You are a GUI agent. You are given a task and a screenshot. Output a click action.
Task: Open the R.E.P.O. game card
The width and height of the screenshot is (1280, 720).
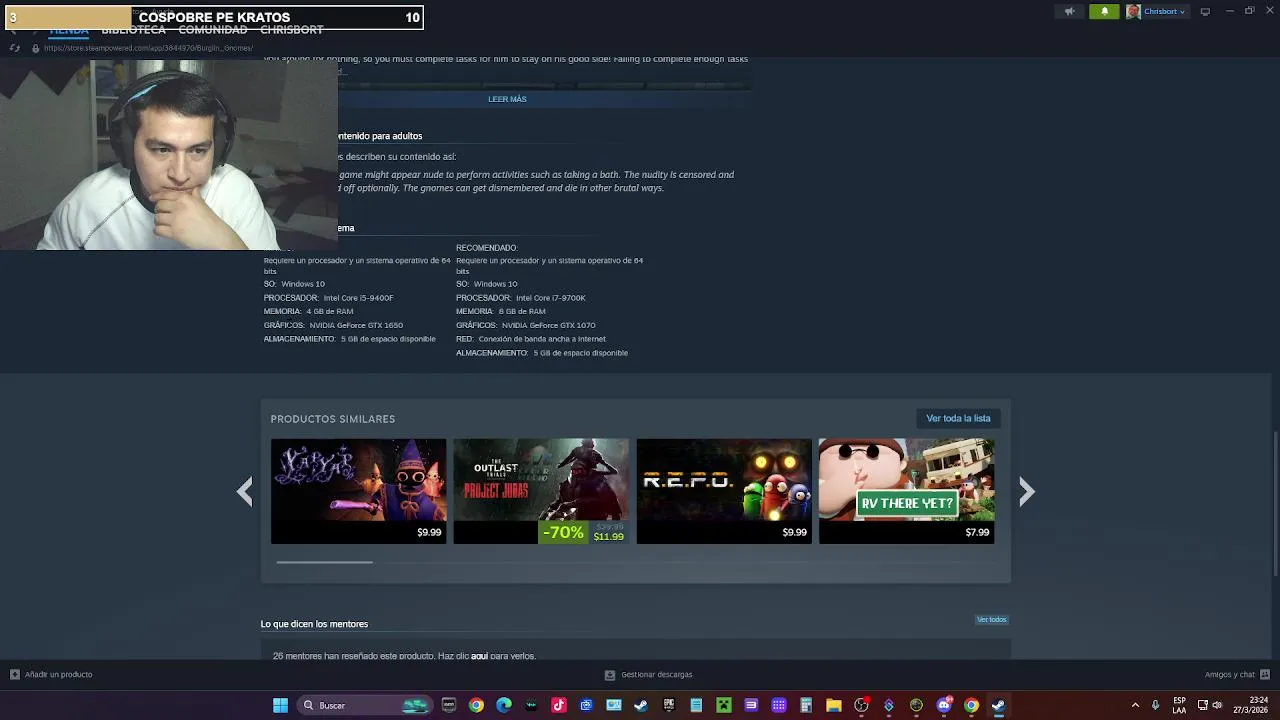click(x=724, y=491)
